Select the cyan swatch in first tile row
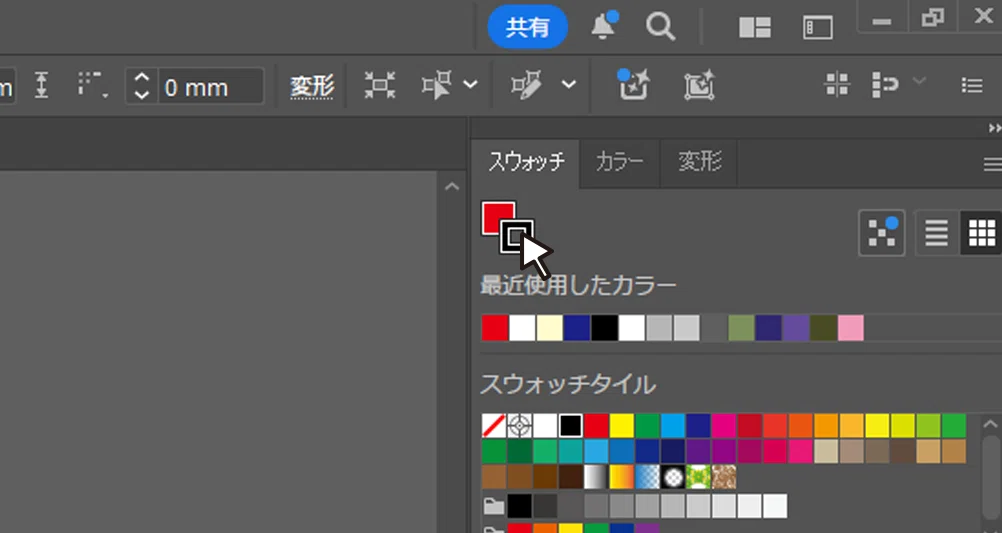 pyautogui.click(x=673, y=425)
